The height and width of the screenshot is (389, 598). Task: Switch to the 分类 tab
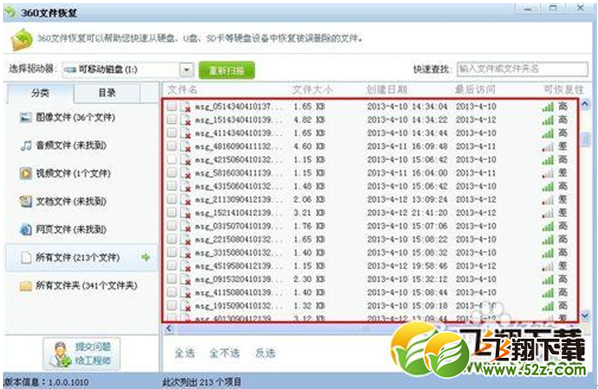pos(40,93)
